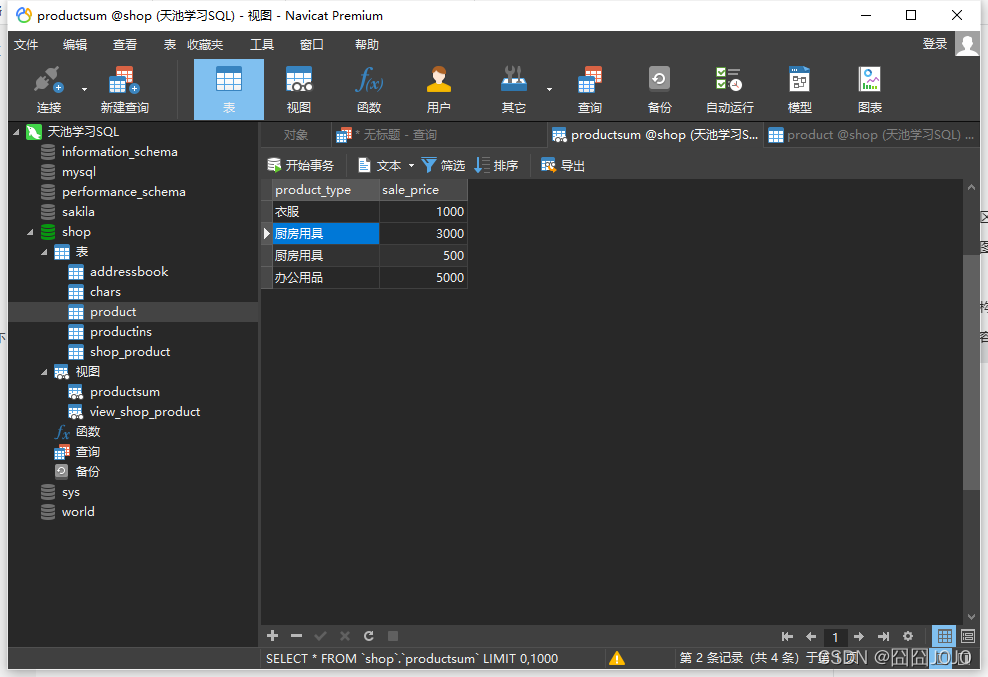Open the 收藏夹 menu
Image resolution: width=988 pixels, height=677 pixels.
205,45
